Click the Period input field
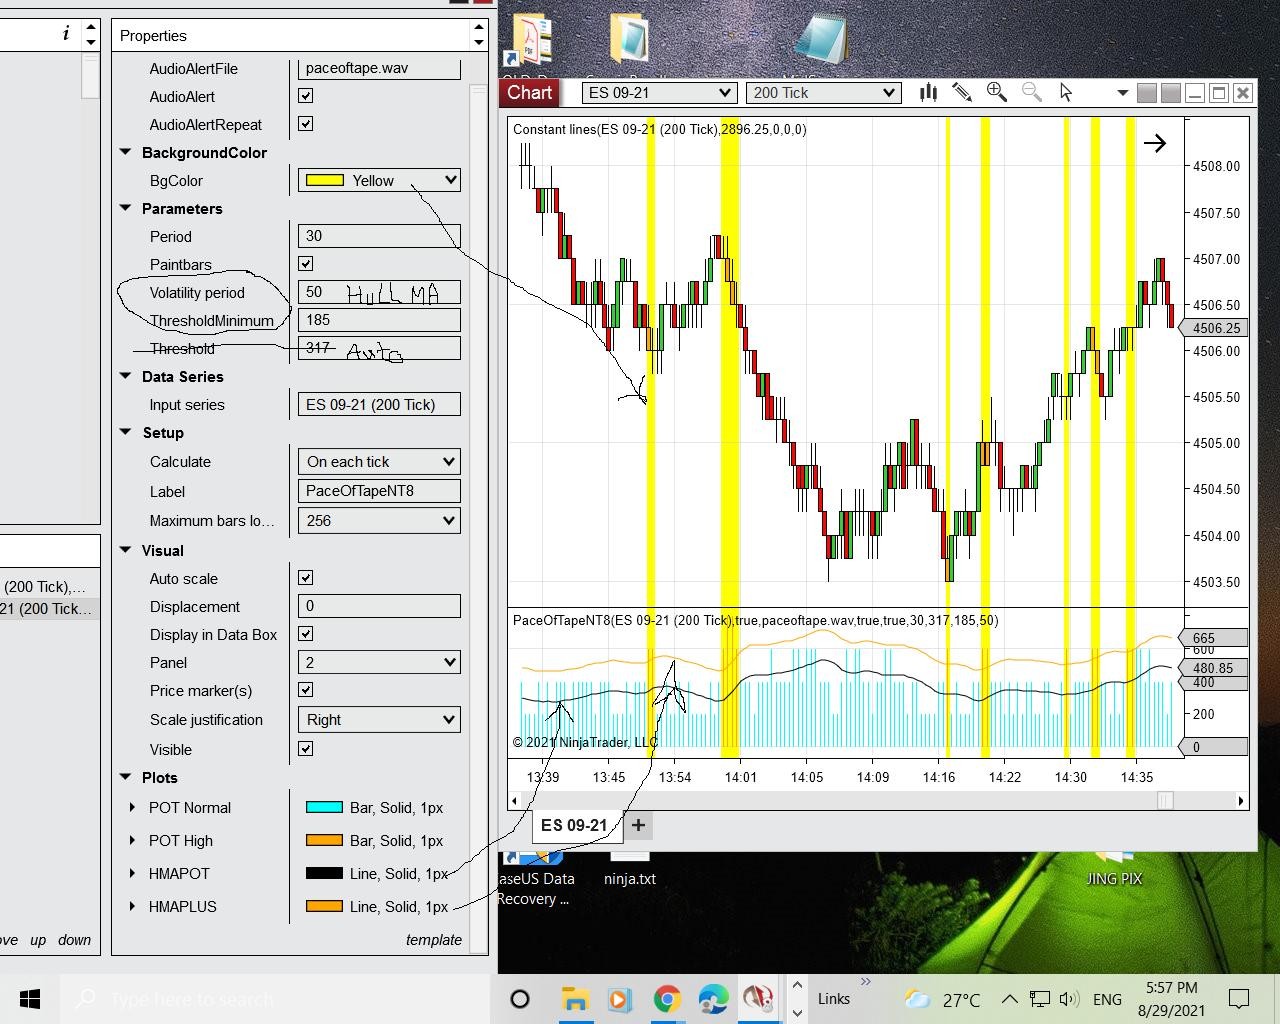The height and width of the screenshot is (1024, 1280). click(378, 236)
